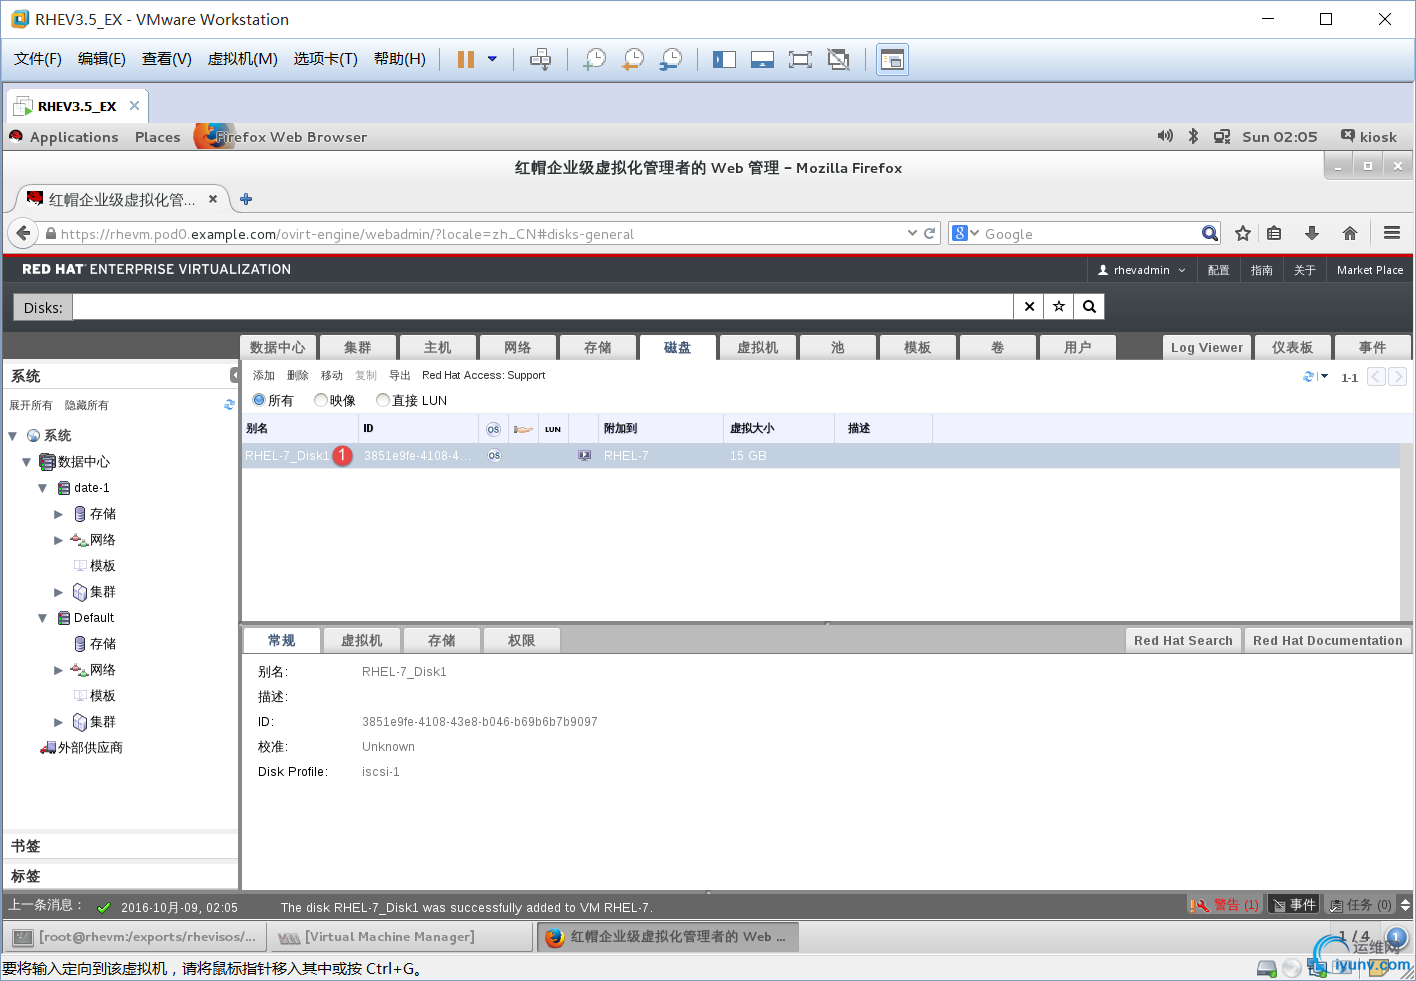Open the search engine selector dropdown

click(x=966, y=233)
